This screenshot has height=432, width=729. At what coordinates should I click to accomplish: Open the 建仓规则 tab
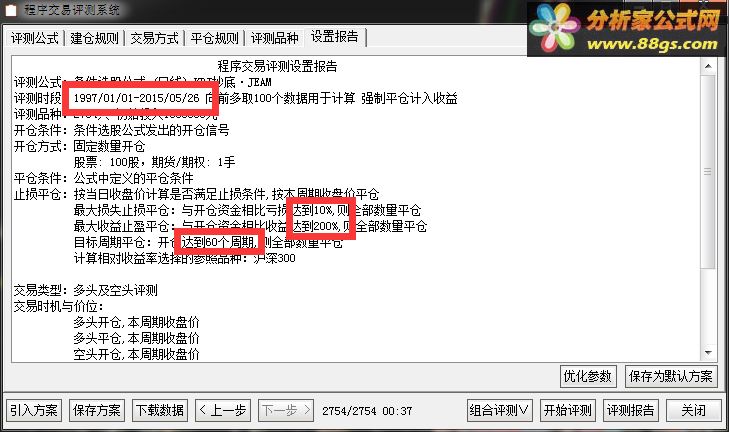(94, 38)
